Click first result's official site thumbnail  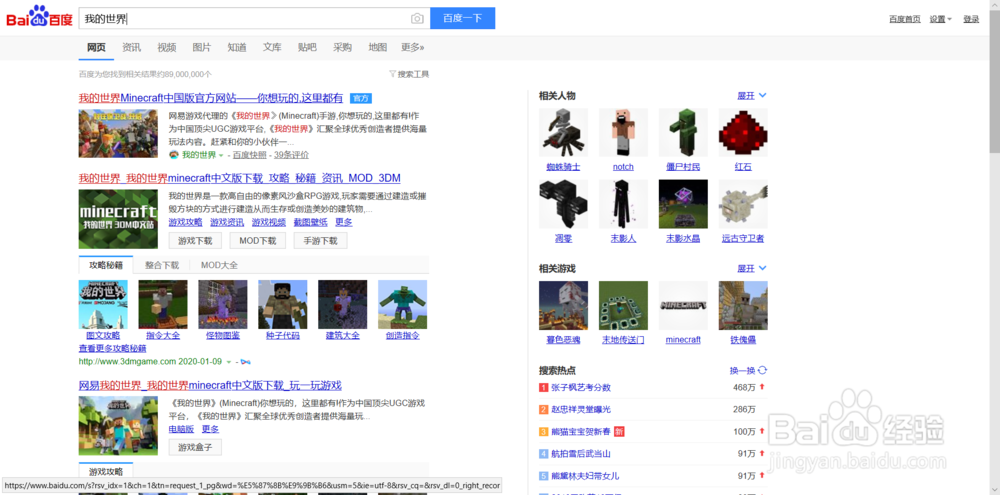point(118,133)
